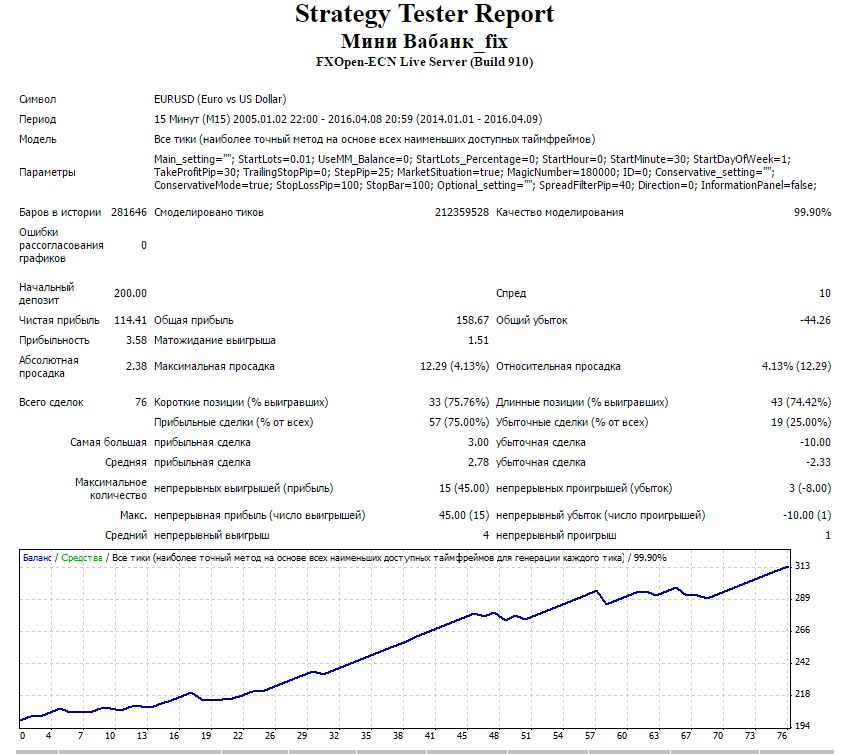Click the 4.13% (12.29) relative drawdown value
The height and width of the screenshot is (754, 851).
pyautogui.click(x=796, y=366)
